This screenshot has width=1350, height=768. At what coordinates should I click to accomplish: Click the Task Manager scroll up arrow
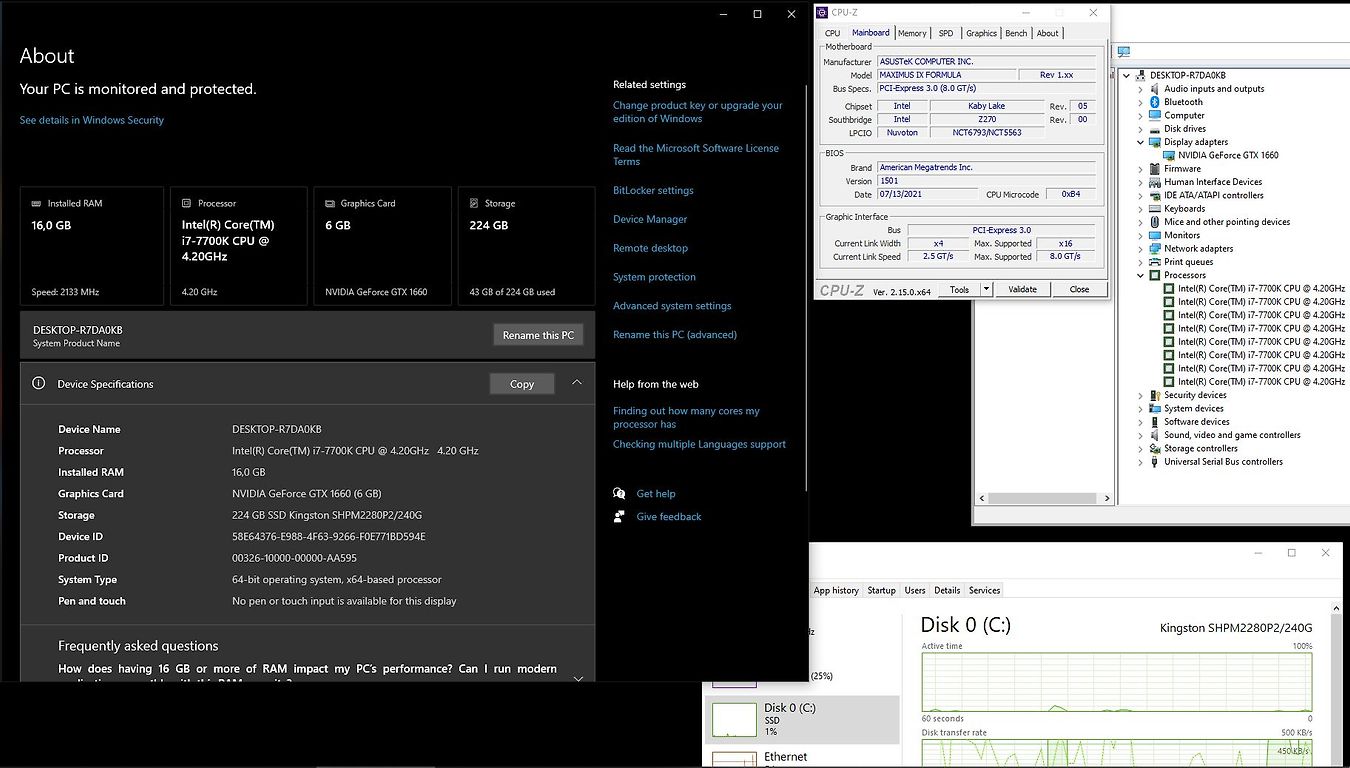(x=1337, y=608)
